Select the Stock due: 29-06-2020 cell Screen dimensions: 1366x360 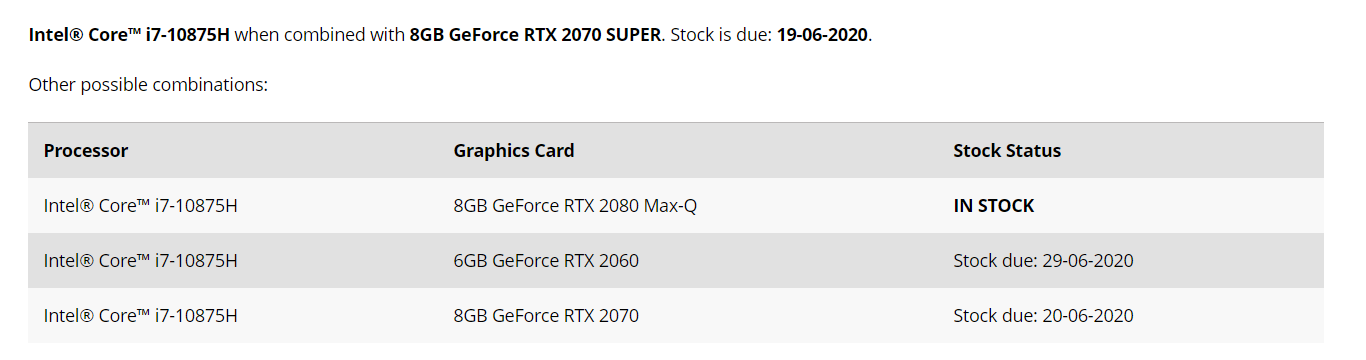(x=1043, y=261)
